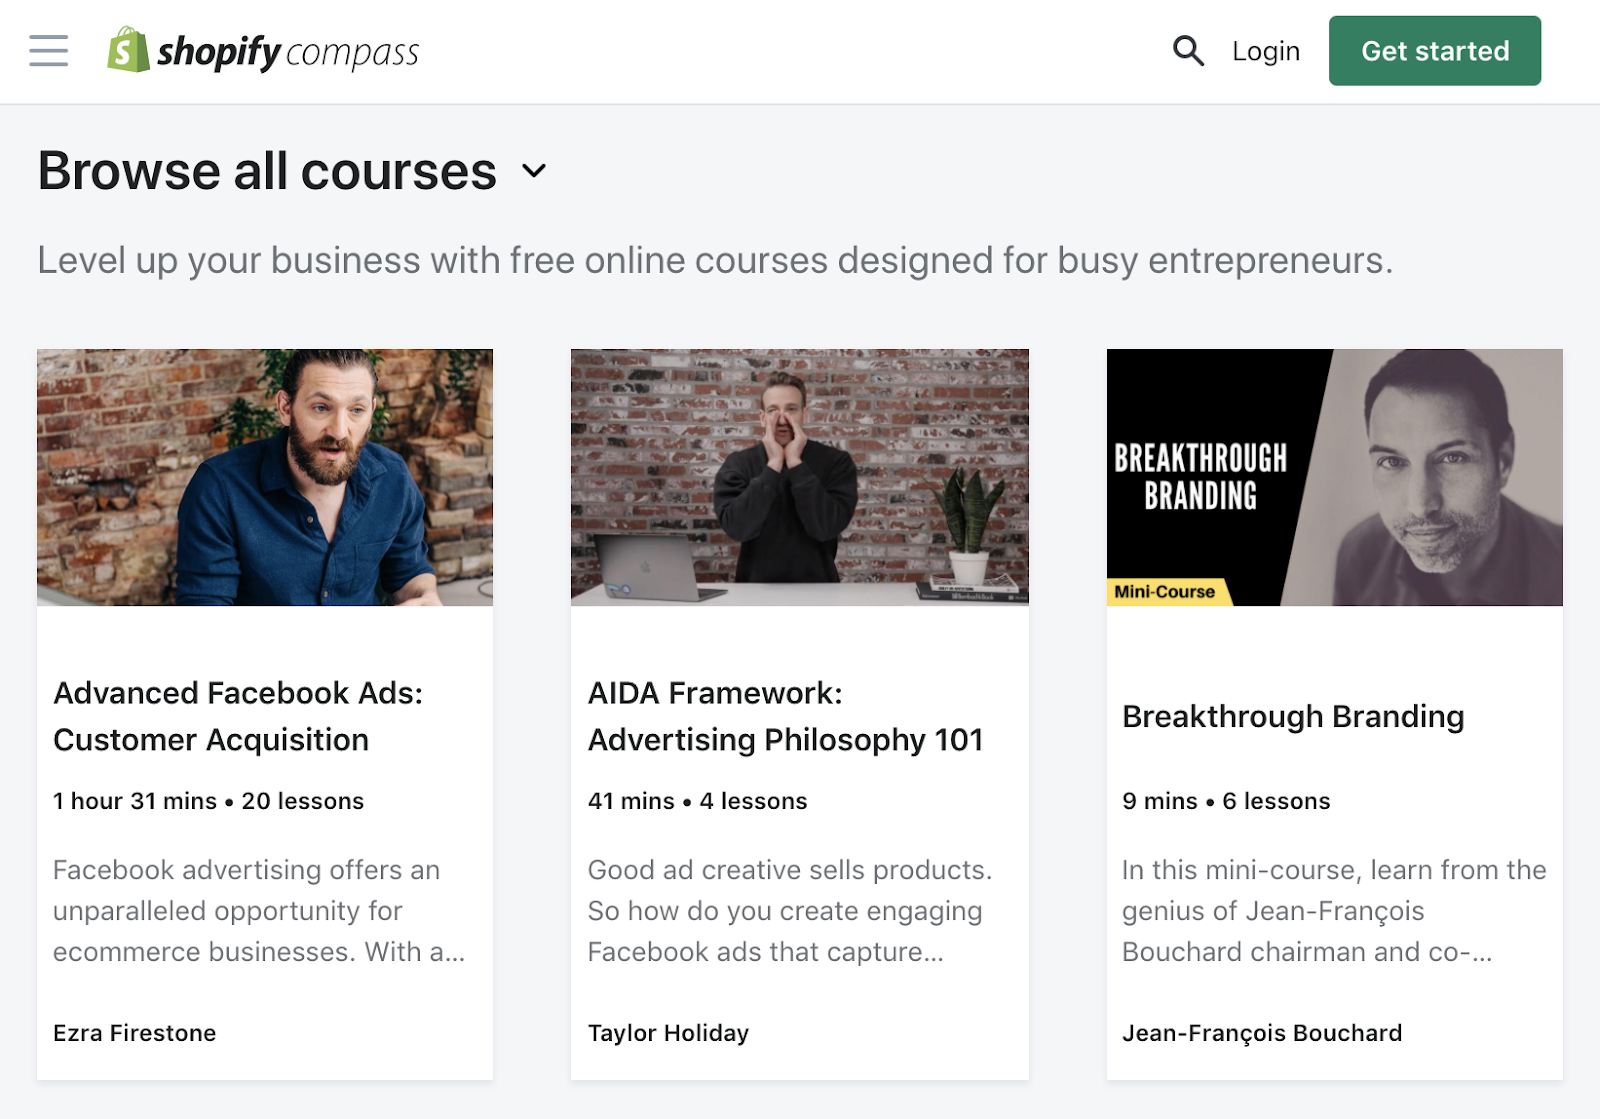Screen dimensions: 1600x1119
Task: Click the 'Level up your business' subtitle
Action: pyautogui.click(x=715, y=261)
